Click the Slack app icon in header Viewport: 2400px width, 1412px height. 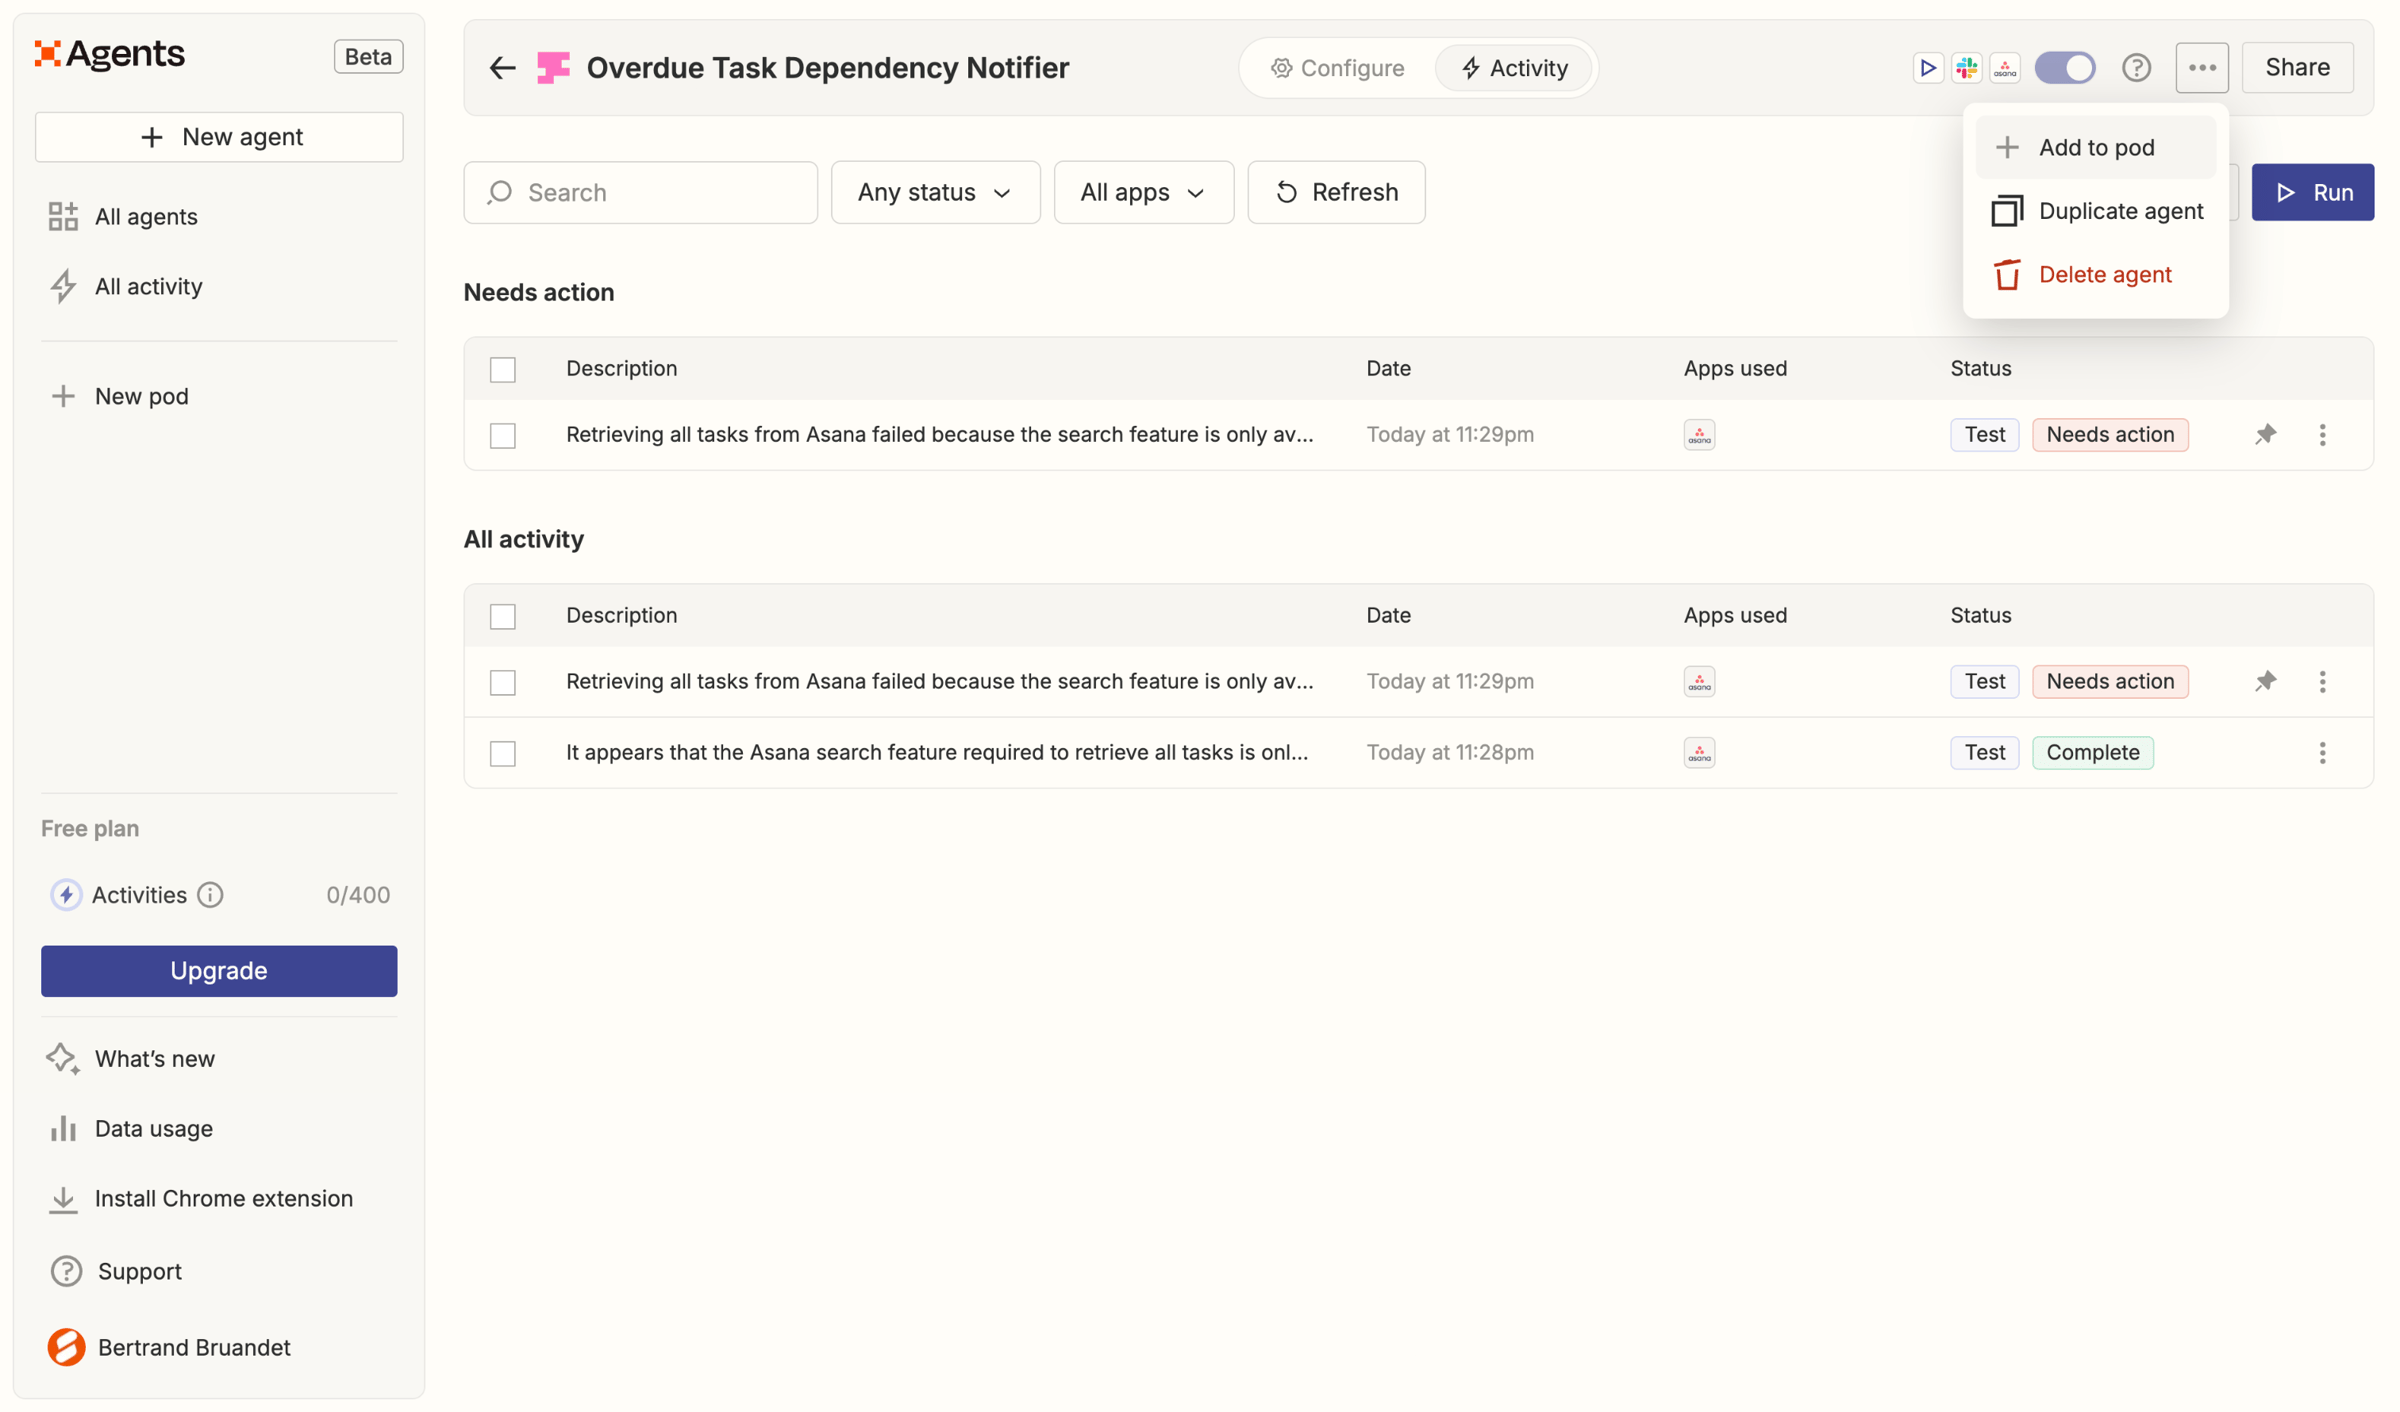pyautogui.click(x=1967, y=68)
